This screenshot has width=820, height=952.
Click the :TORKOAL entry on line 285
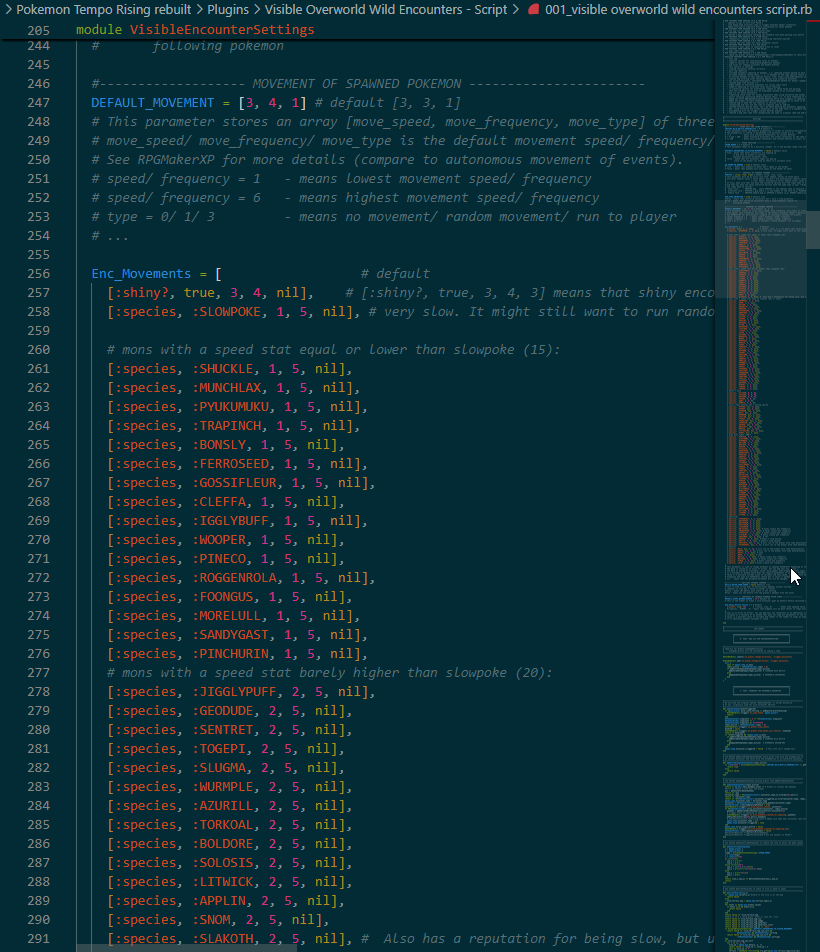click(x=230, y=825)
